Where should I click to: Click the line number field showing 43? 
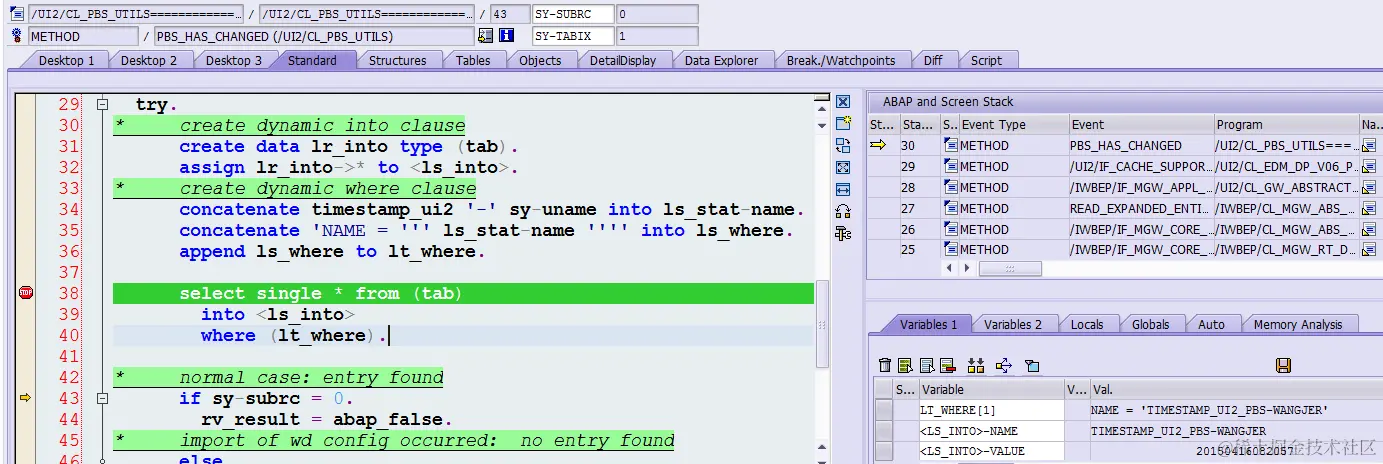coord(509,14)
